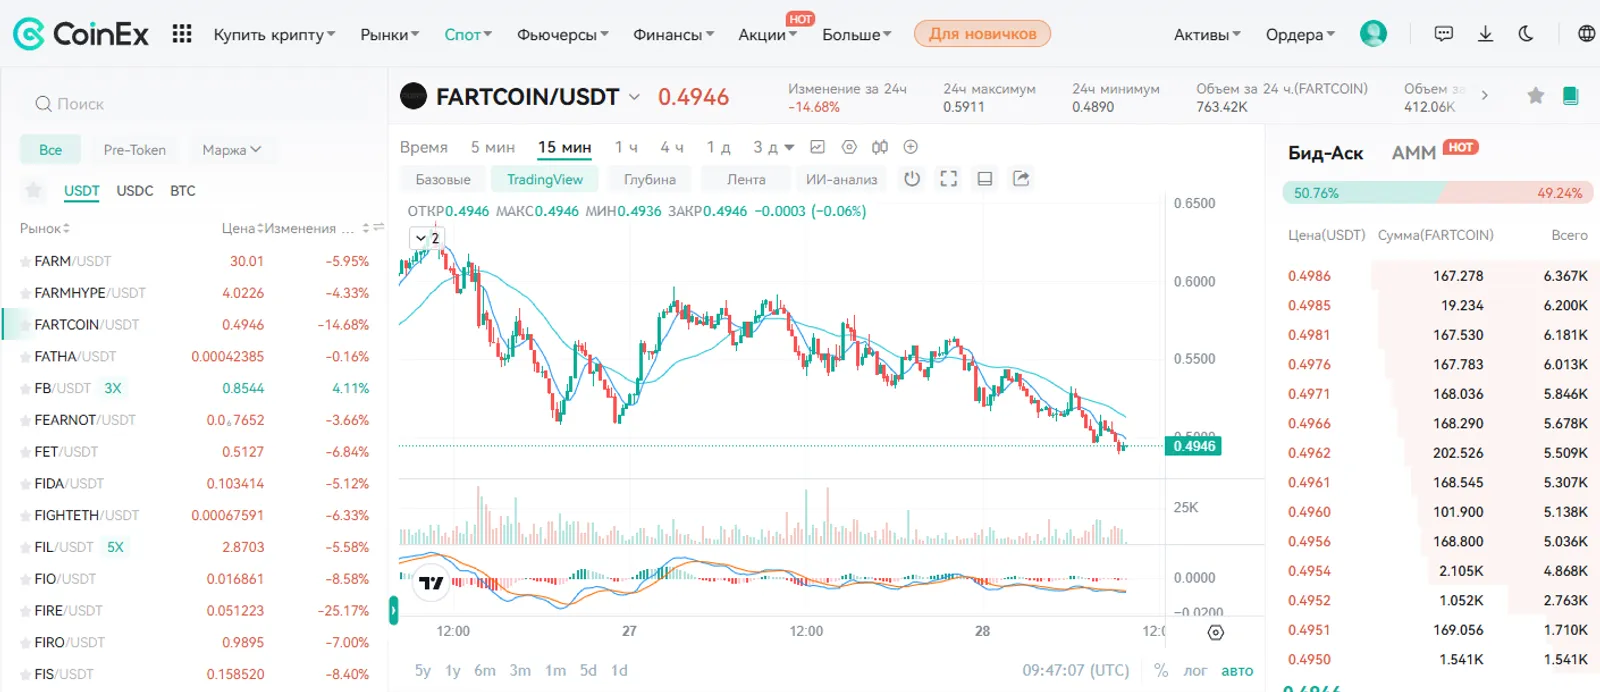
Task: Favorite the FARM/USDT row star
Action: 25,262
